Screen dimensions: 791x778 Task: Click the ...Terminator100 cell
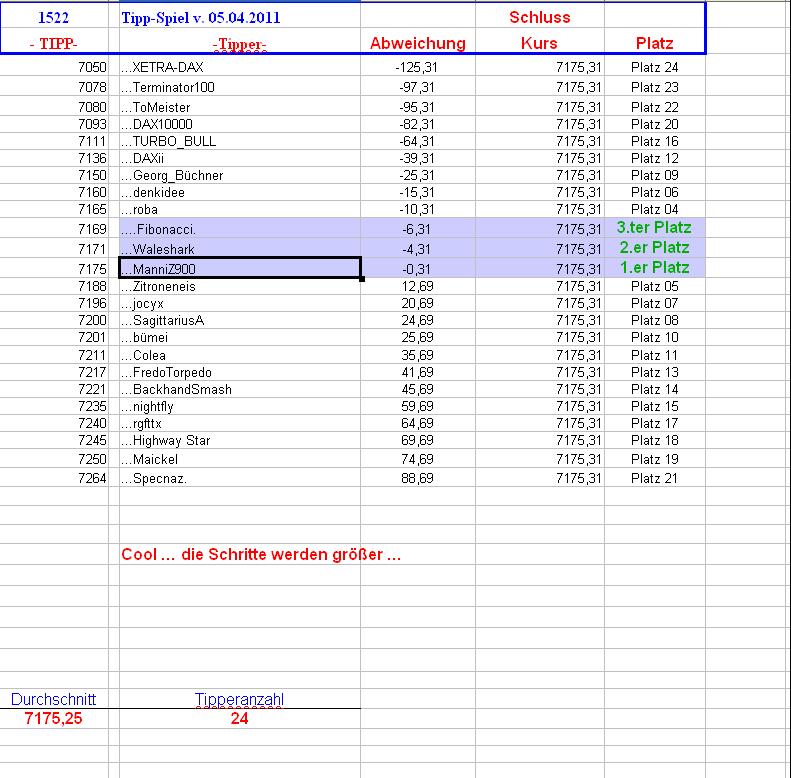click(240, 87)
